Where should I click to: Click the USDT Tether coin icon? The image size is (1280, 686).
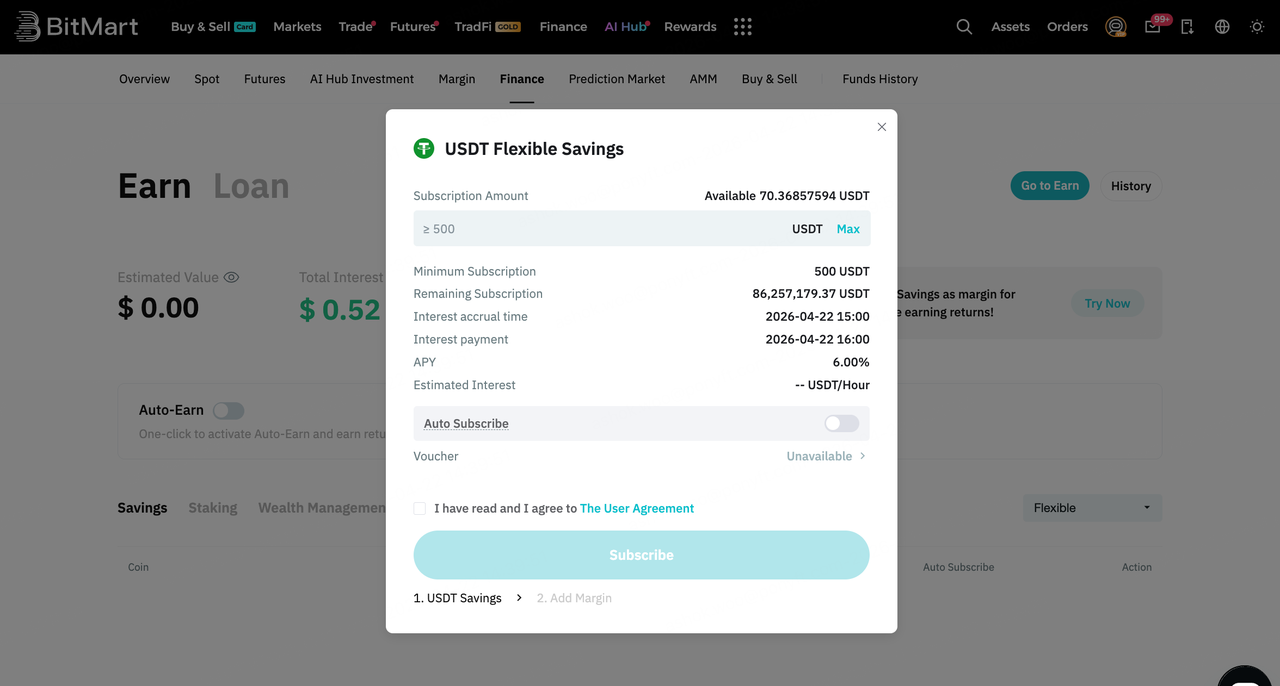point(424,149)
